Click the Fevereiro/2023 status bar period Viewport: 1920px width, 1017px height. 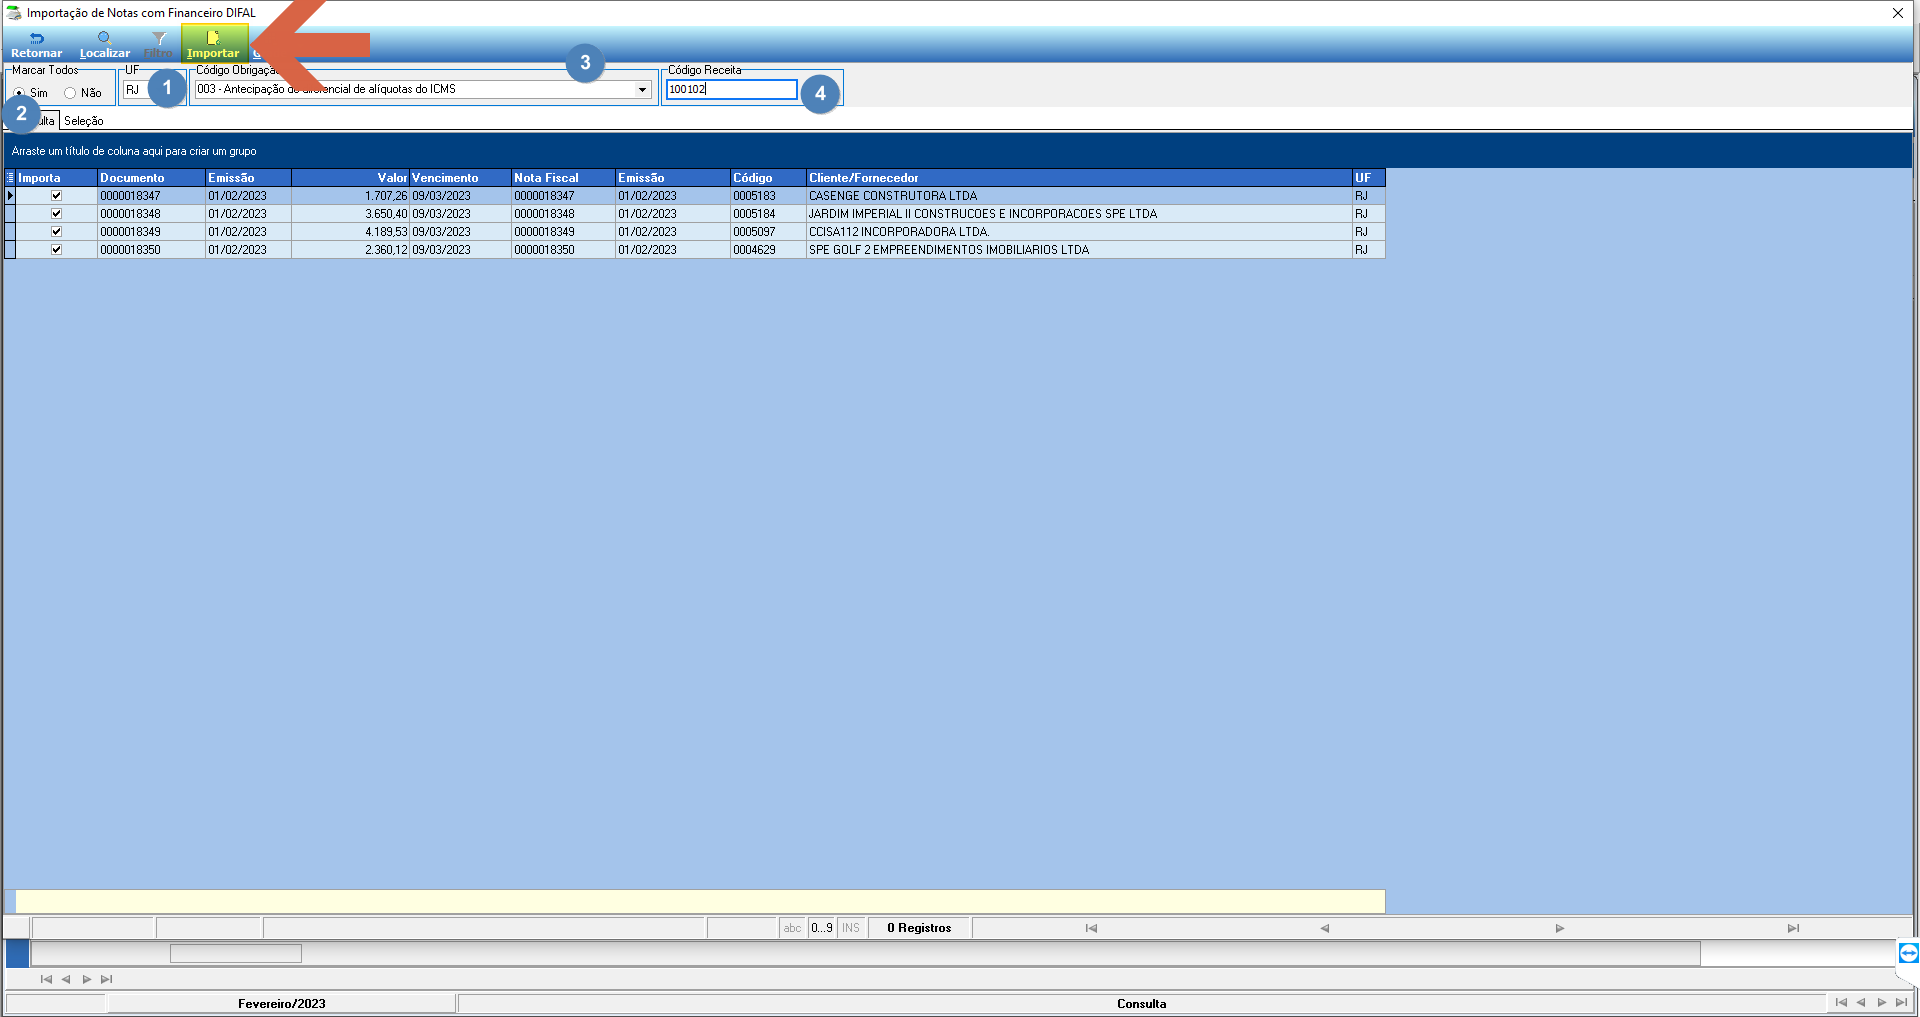281,1003
